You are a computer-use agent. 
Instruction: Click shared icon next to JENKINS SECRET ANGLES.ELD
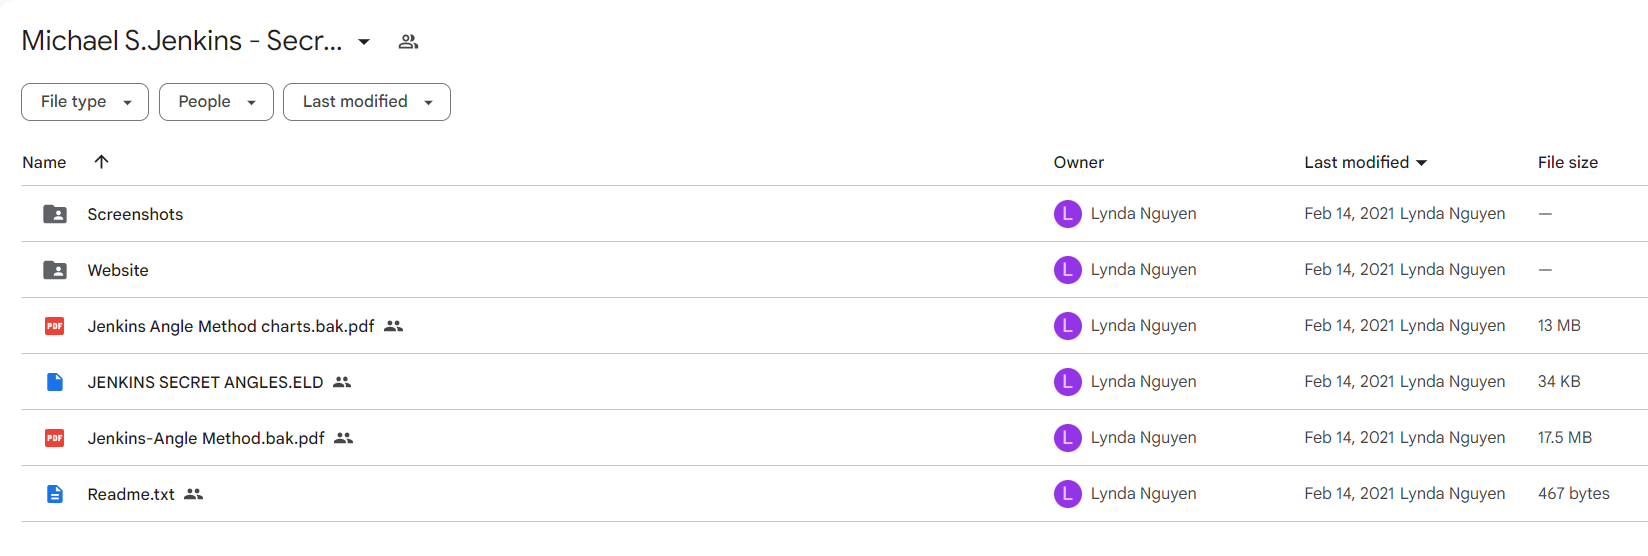click(x=342, y=382)
